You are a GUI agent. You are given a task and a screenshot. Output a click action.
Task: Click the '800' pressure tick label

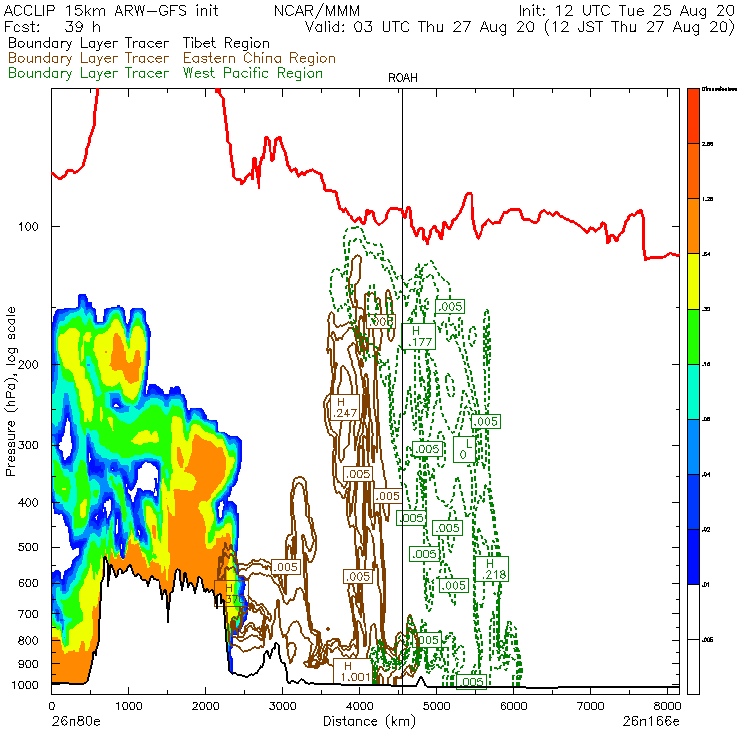coord(28,640)
